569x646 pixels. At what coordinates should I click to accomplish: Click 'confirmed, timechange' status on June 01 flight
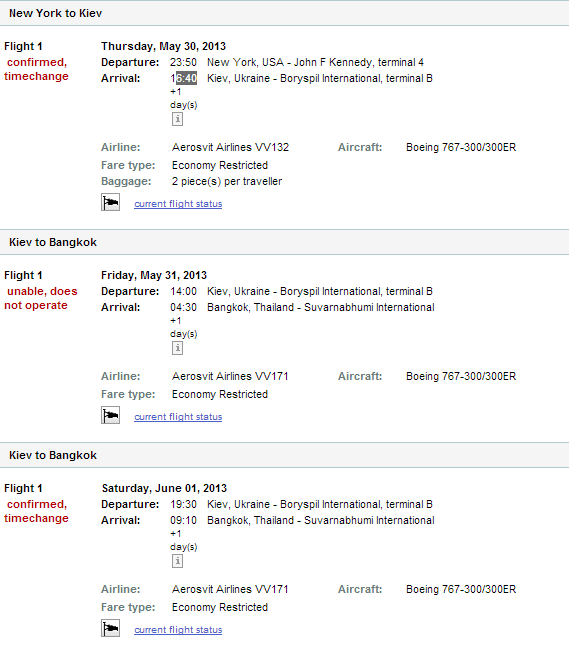(x=36, y=511)
